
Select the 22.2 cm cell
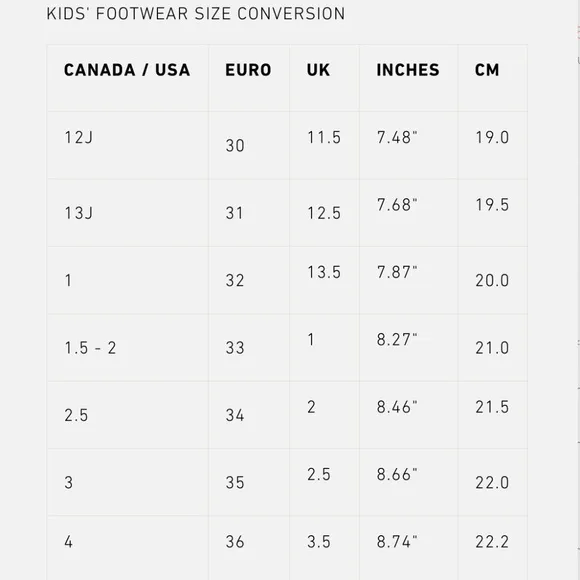492,542
